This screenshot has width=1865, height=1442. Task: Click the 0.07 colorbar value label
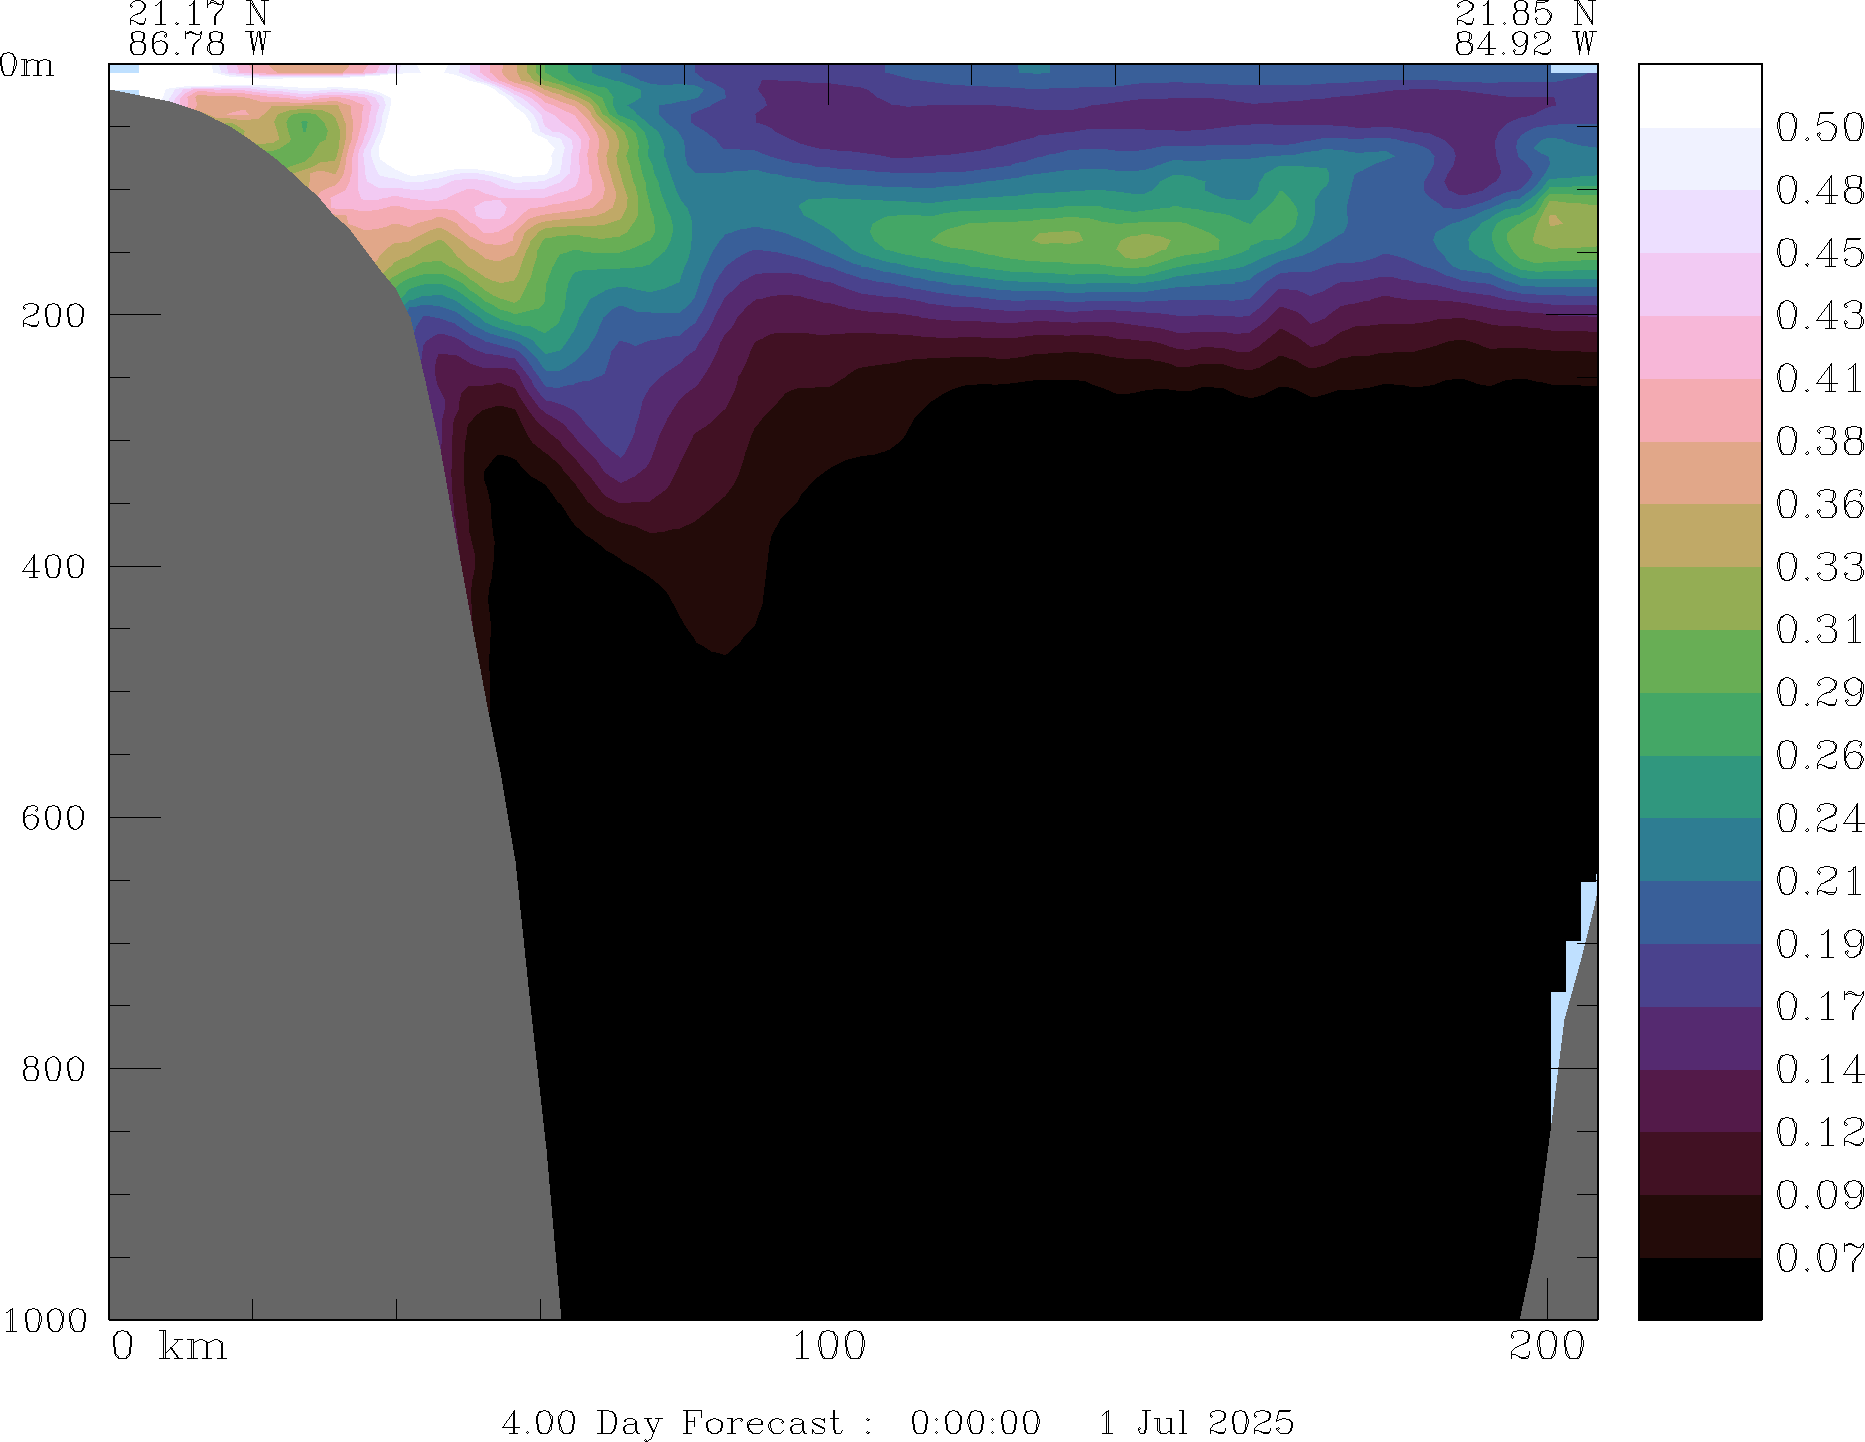click(1819, 1258)
